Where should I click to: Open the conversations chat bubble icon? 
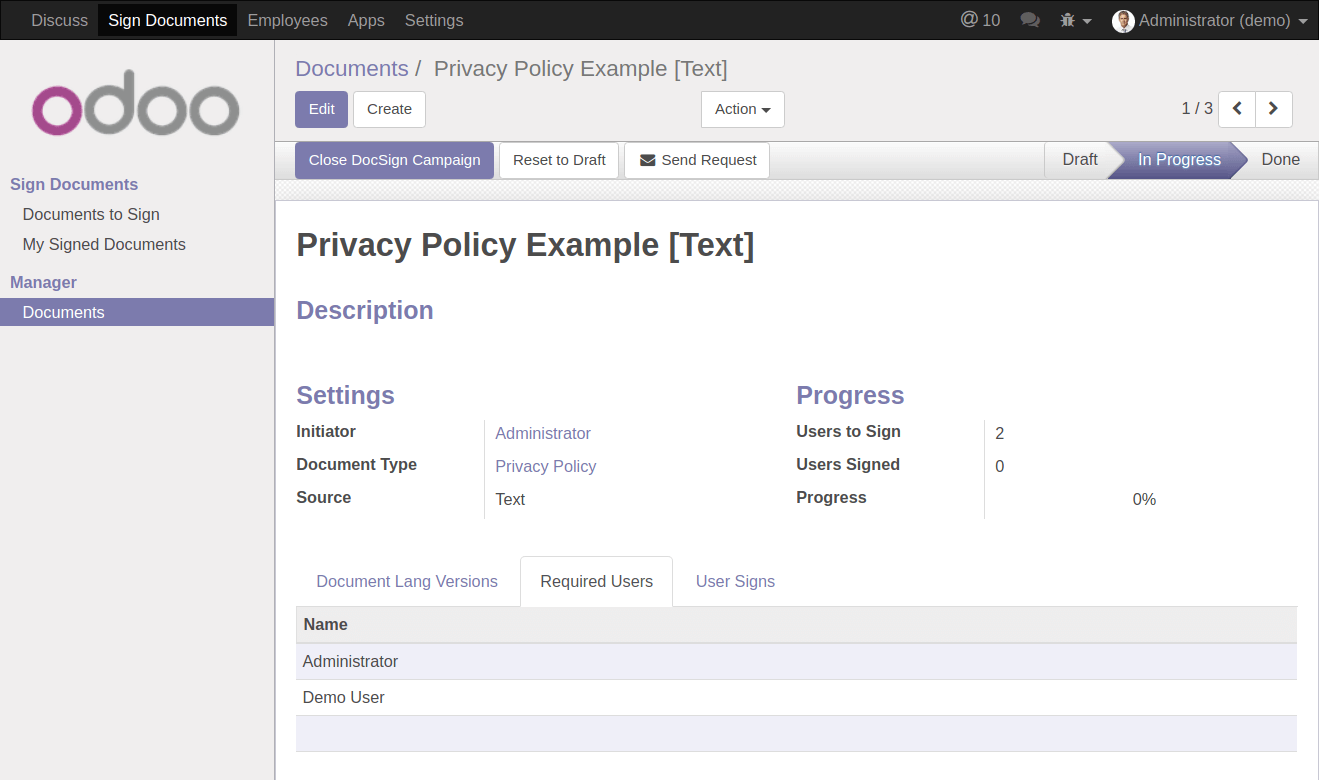[1030, 20]
